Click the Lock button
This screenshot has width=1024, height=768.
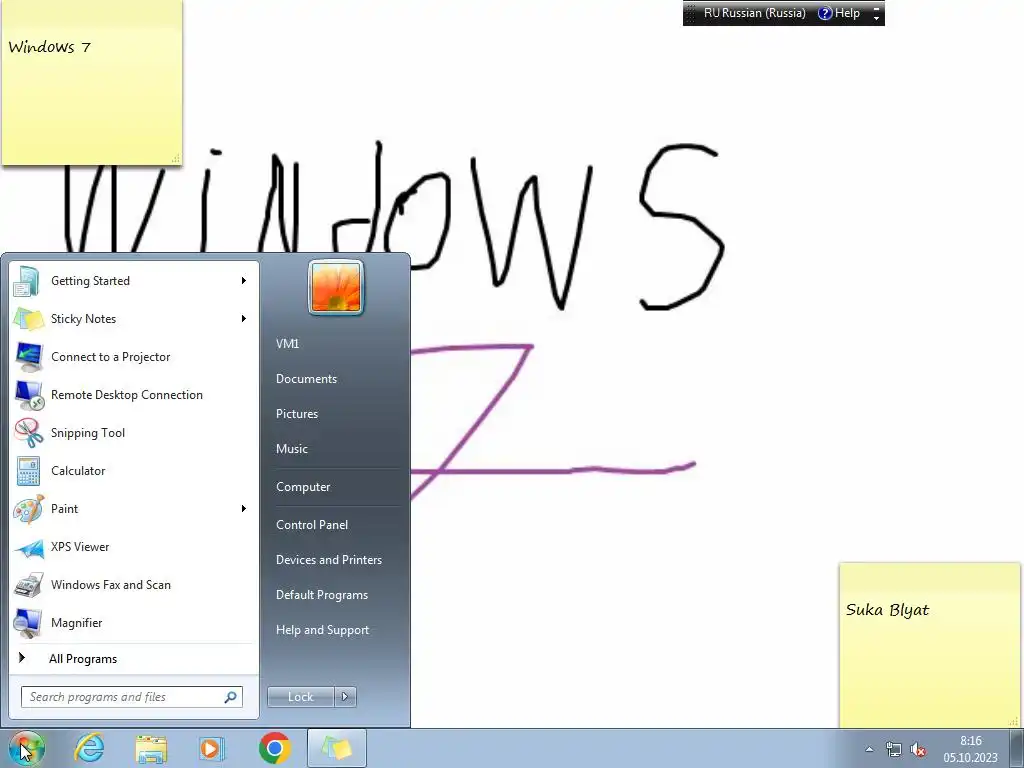click(x=300, y=697)
